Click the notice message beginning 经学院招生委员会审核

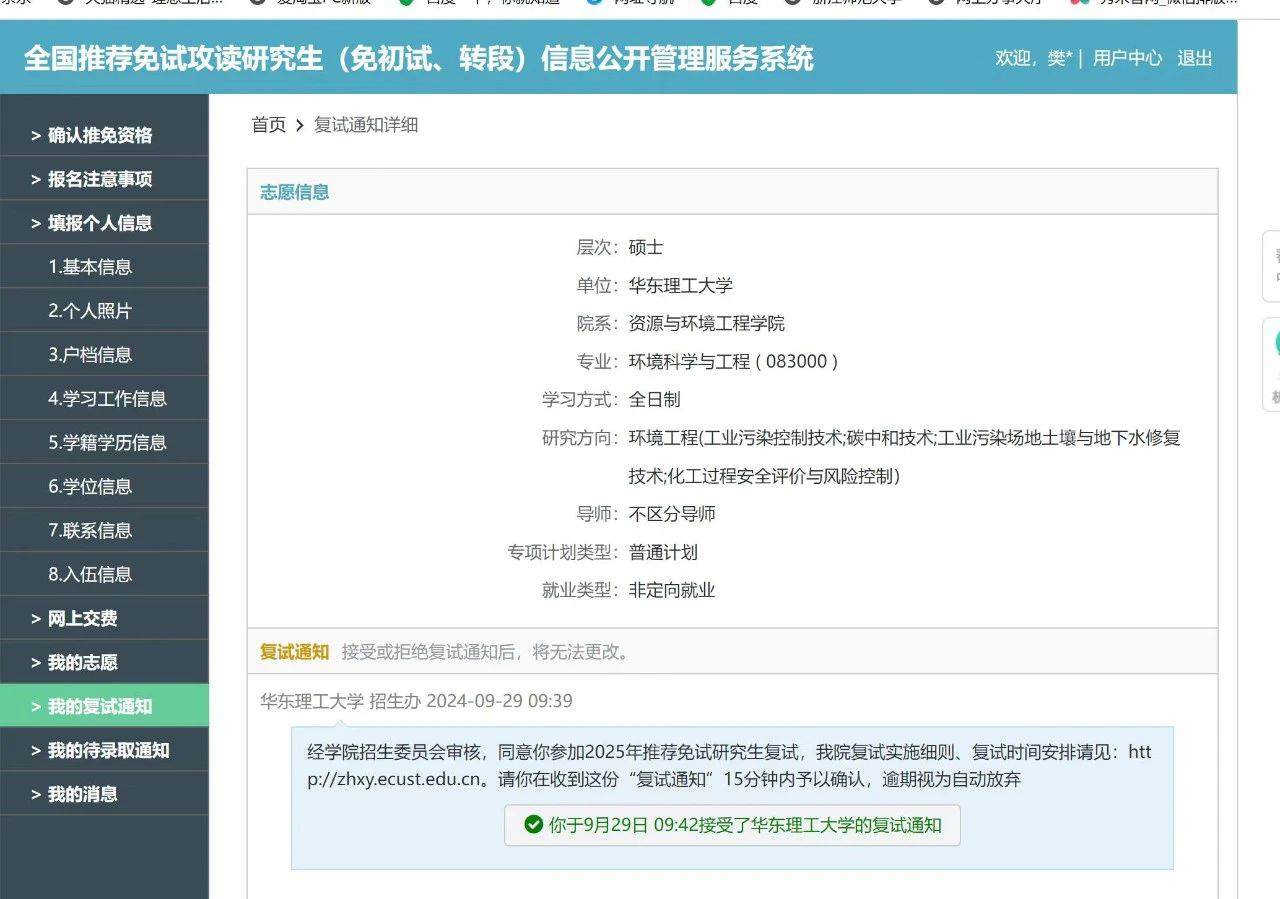[x=730, y=765]
